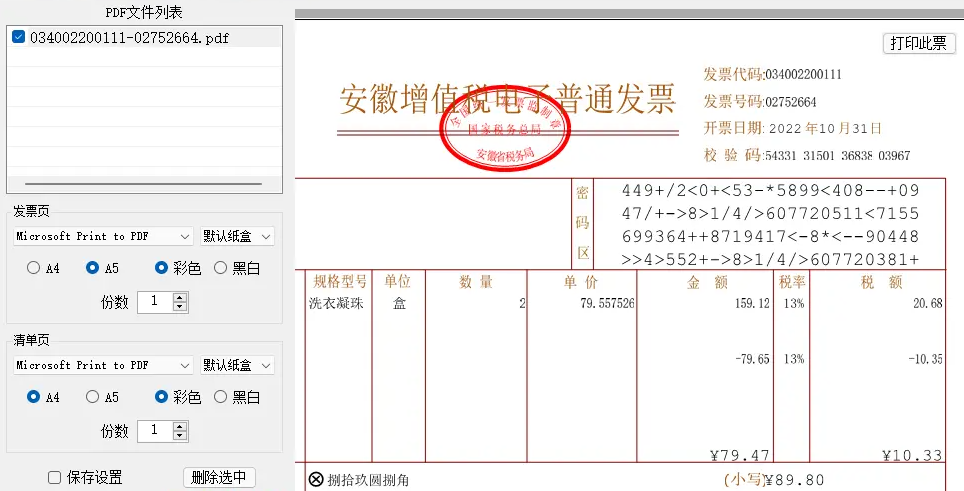Click the 数量 column header
Viewport: 964px width, 491px height.
coord(476,281)
